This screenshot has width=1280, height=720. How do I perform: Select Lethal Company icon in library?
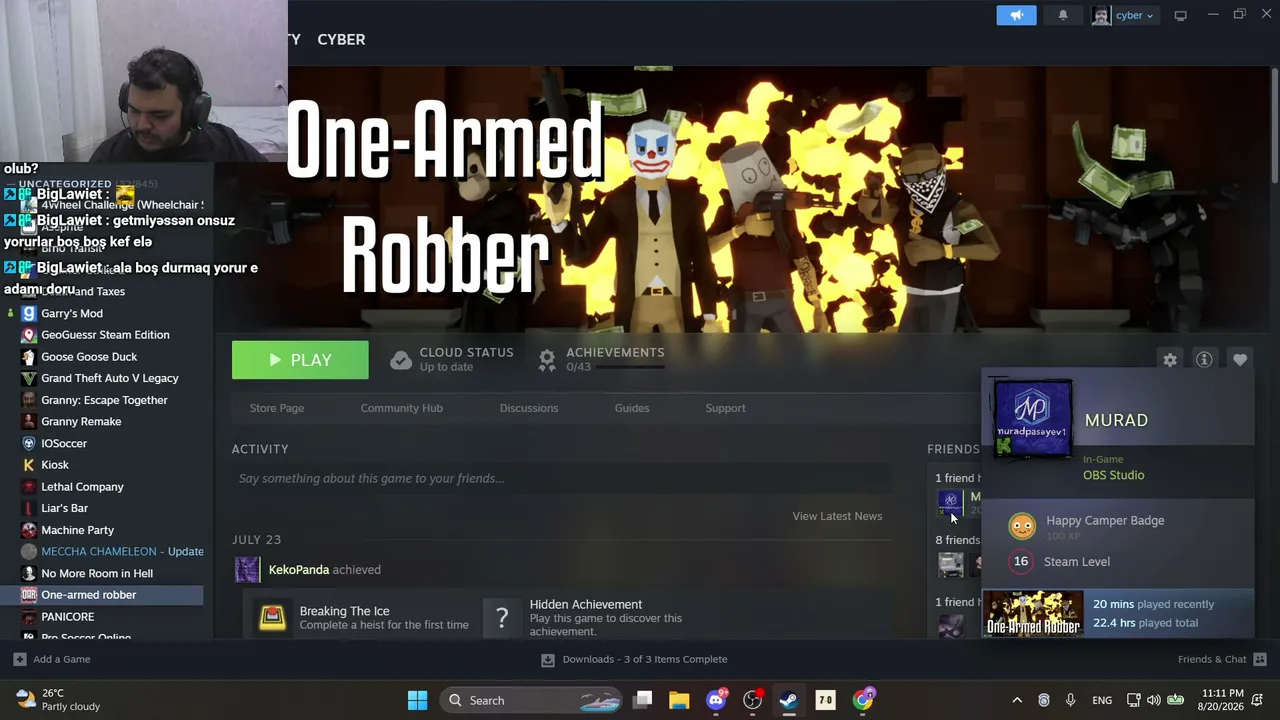pyautogui.click(x=29, y=487)
